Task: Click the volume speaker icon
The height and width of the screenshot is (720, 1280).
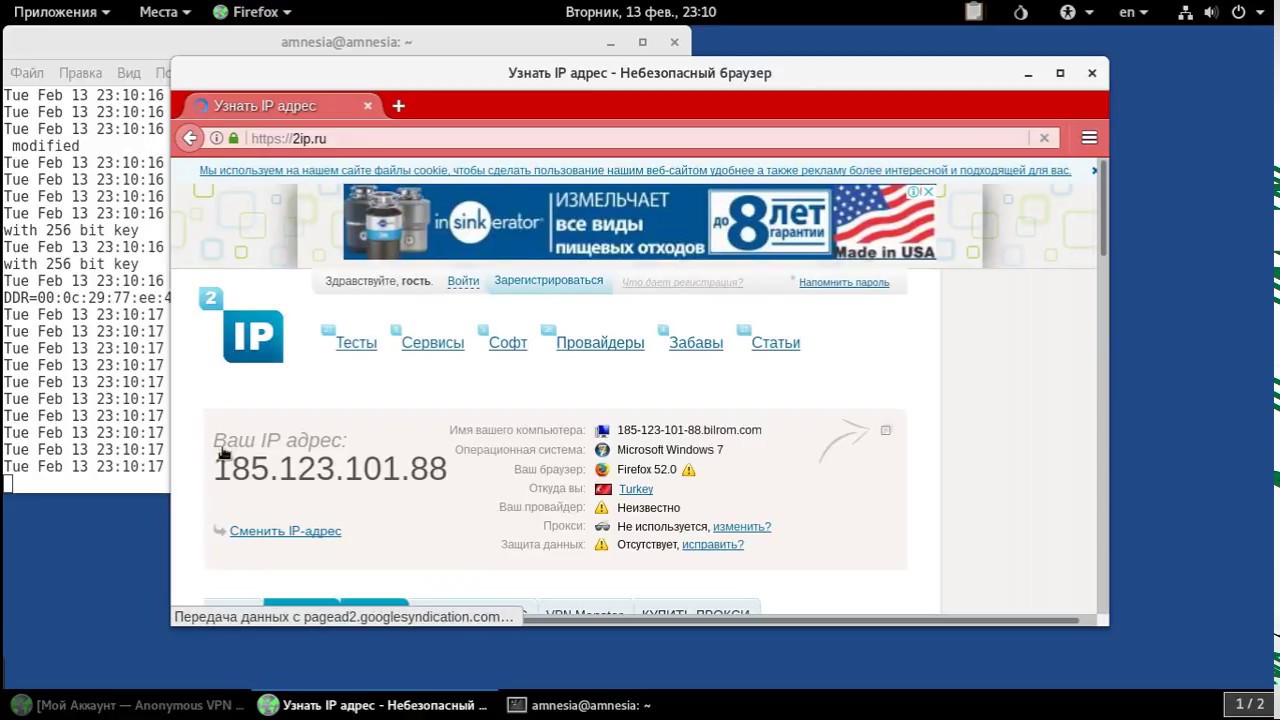Action: (x=1211, y=12)
